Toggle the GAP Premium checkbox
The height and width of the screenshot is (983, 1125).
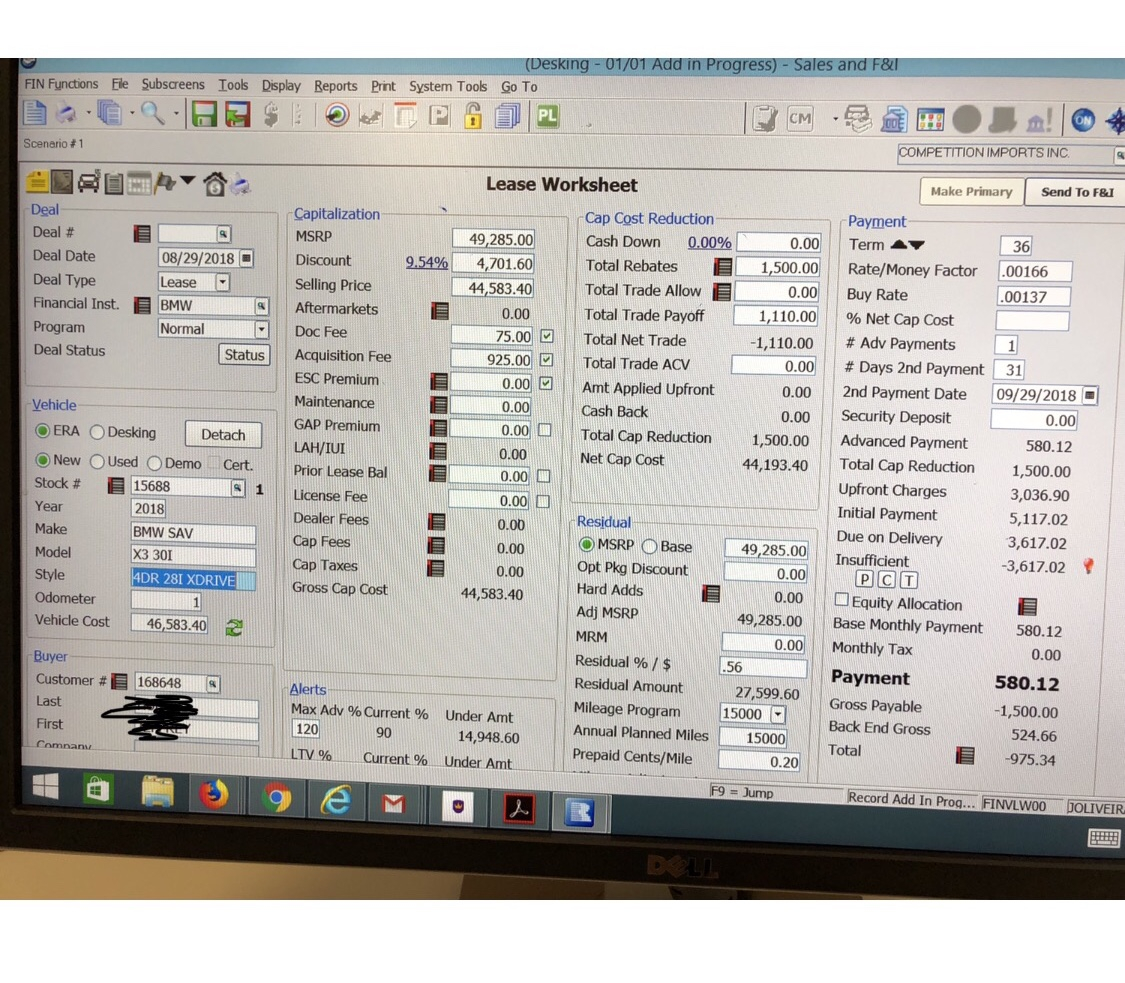click(545, 430)
